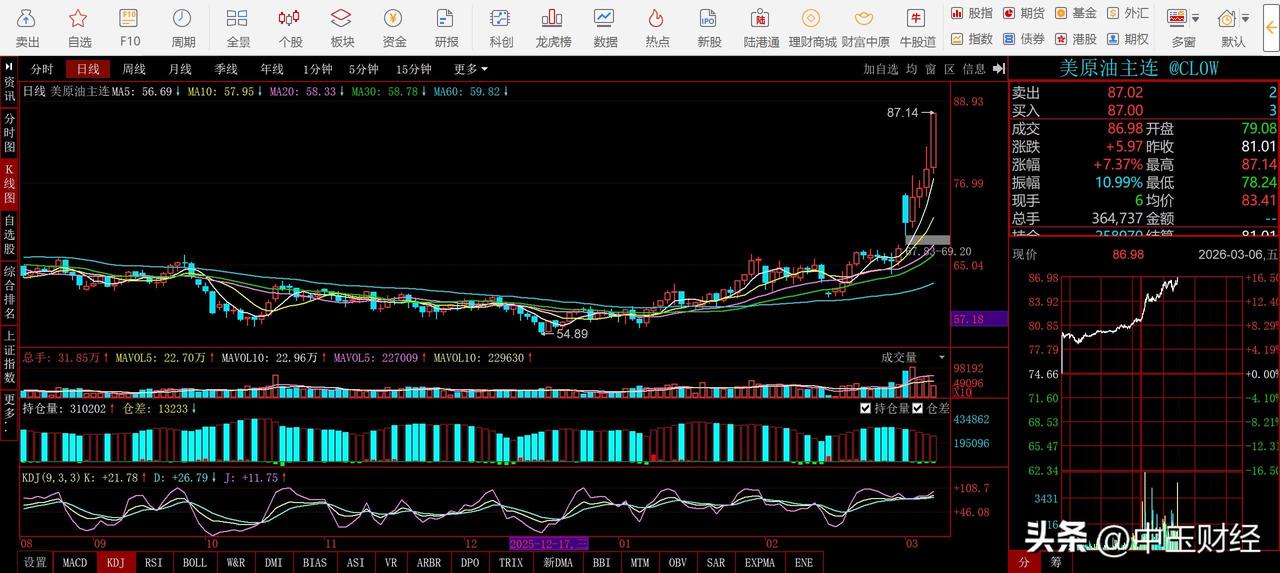Click the 2025-12-17 date marker

pos(548,543)
